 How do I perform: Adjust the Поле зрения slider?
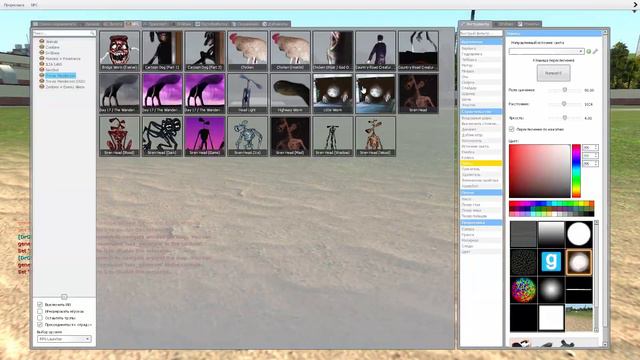coord(565,90)
